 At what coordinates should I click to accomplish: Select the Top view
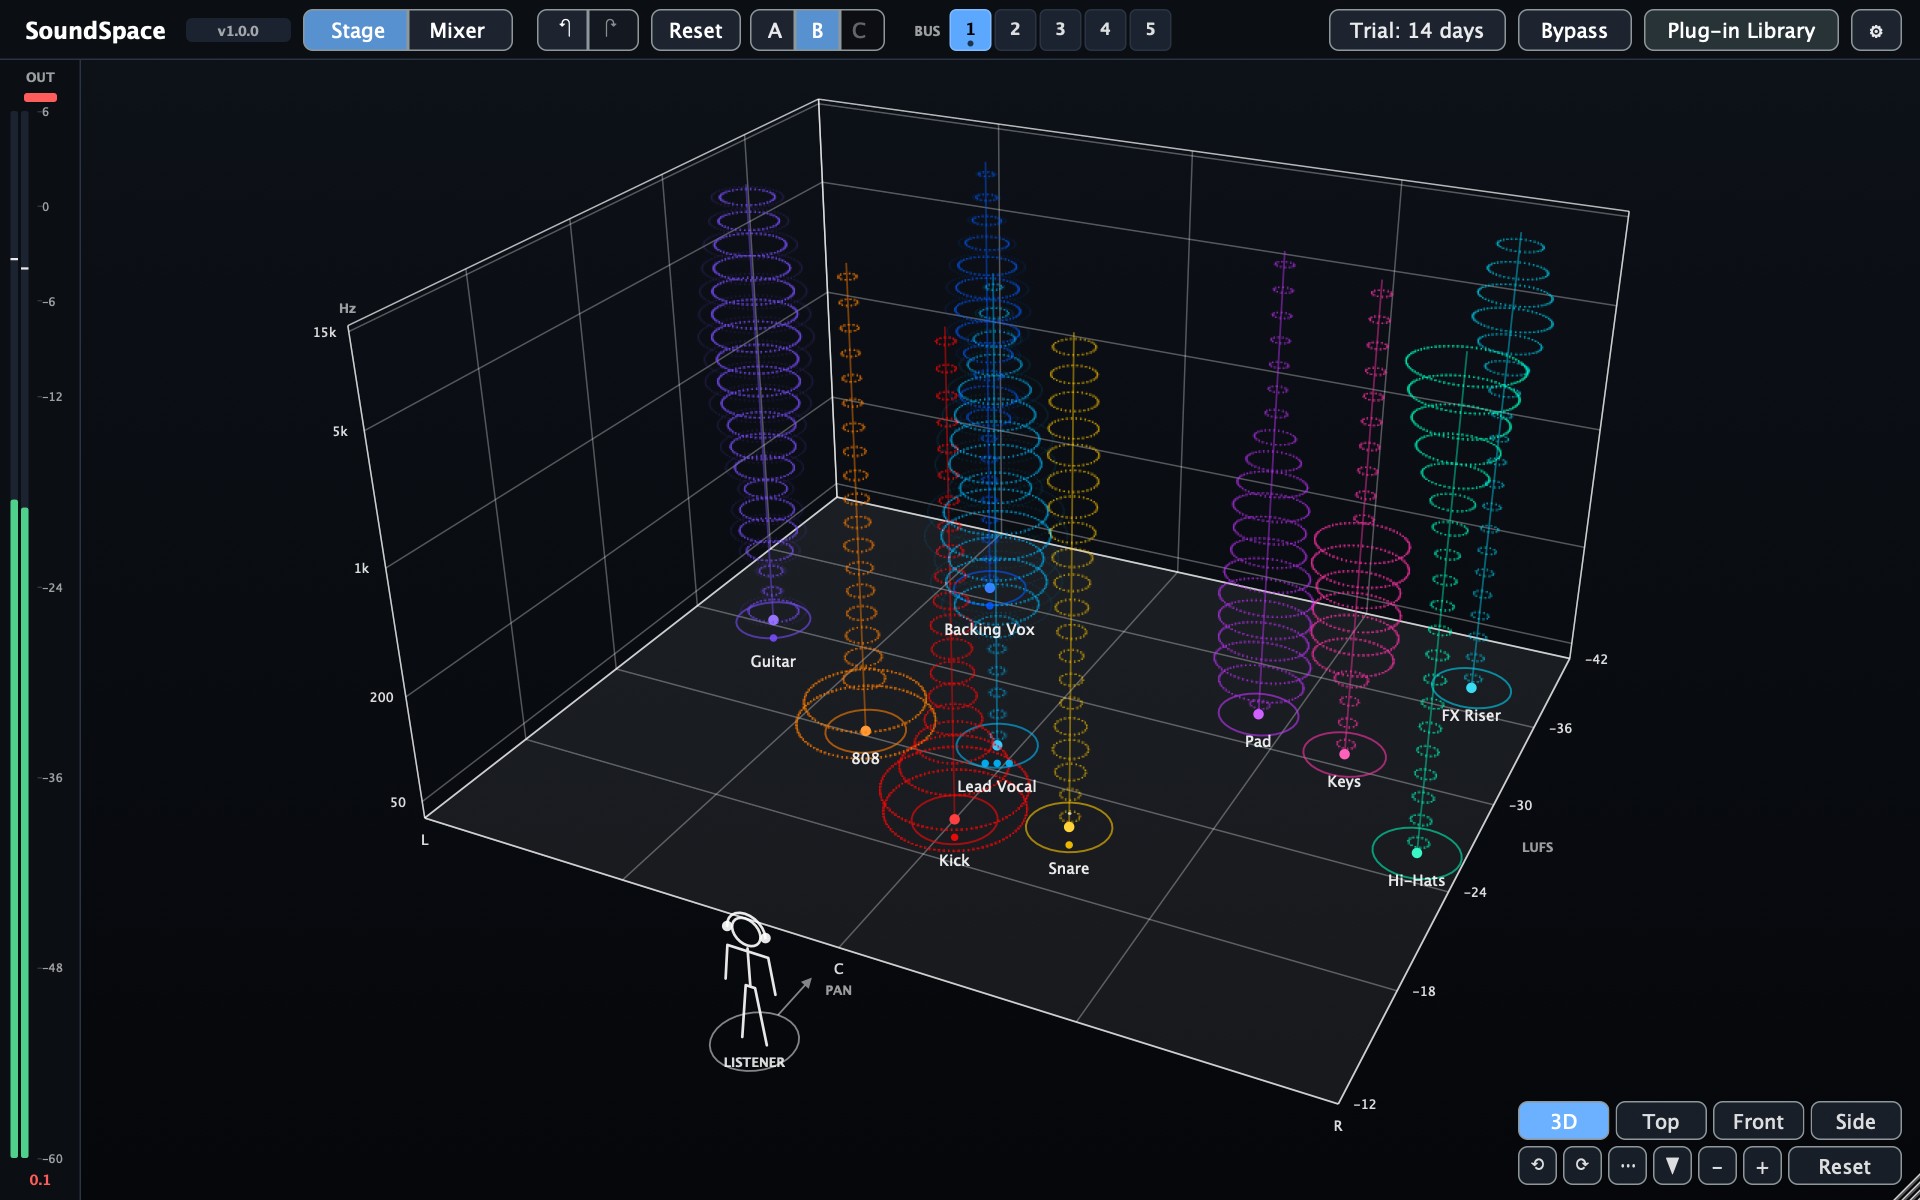point(1660,1121)
